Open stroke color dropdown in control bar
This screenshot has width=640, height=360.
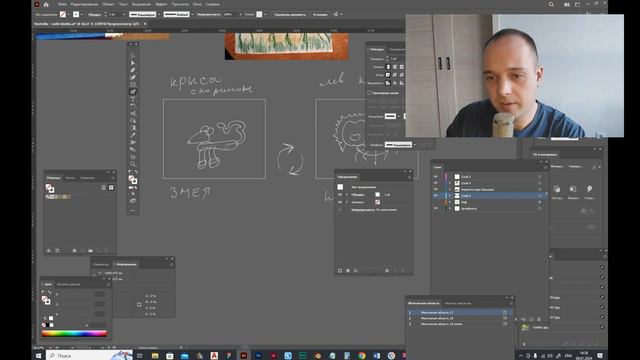[82, 14]
